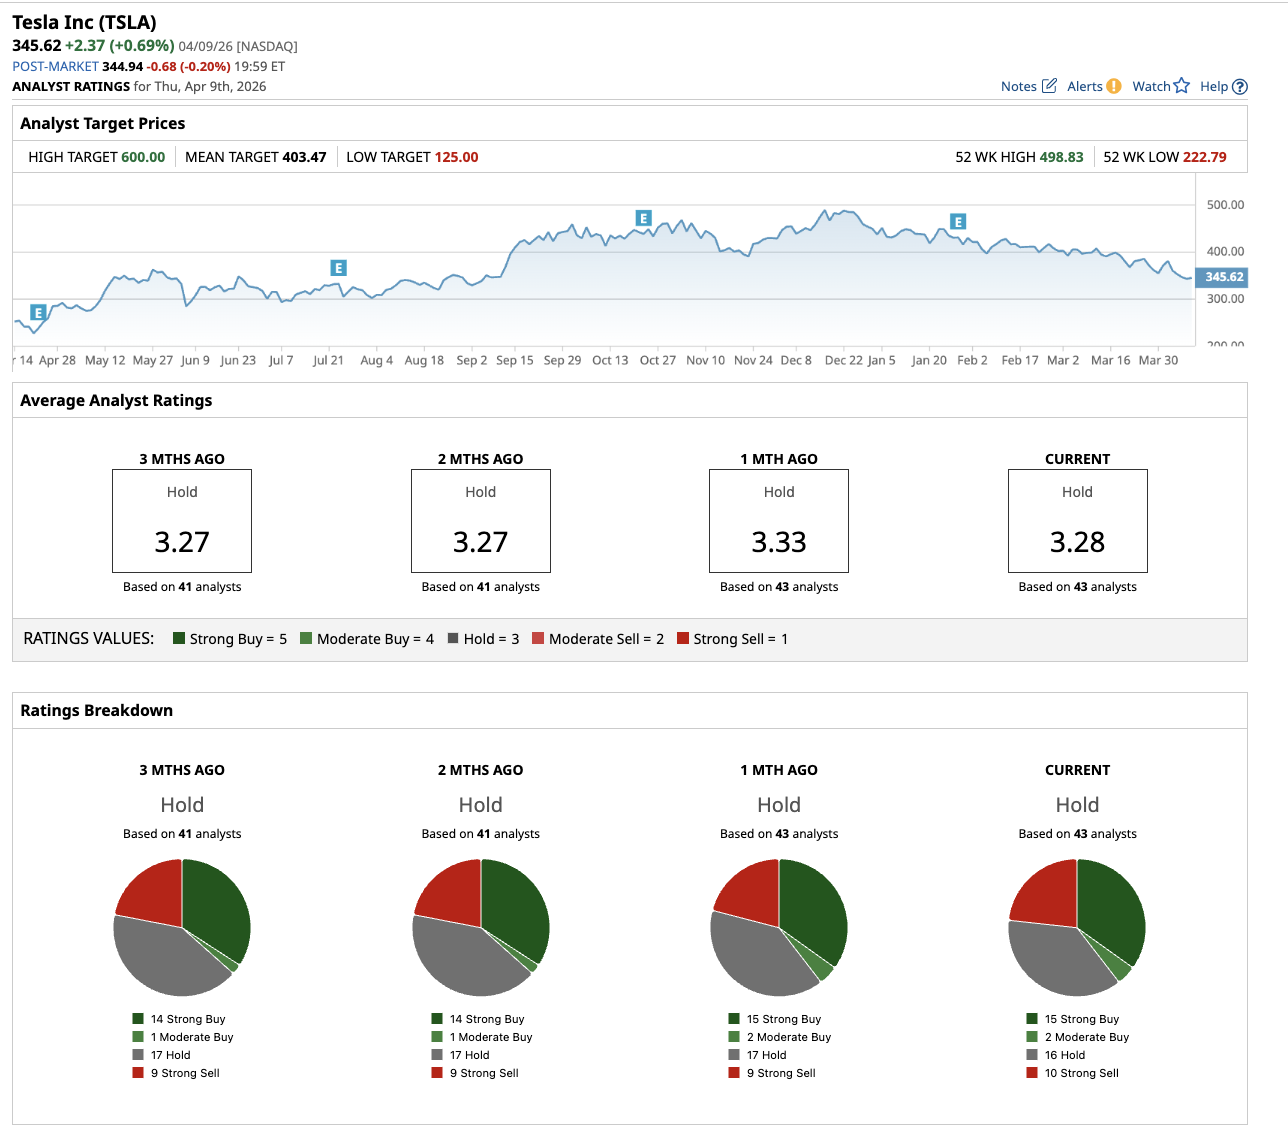This screenshot has height=1136, width=1288.
Task: Click the POST-MARKET link
Action: coord(55,66)
